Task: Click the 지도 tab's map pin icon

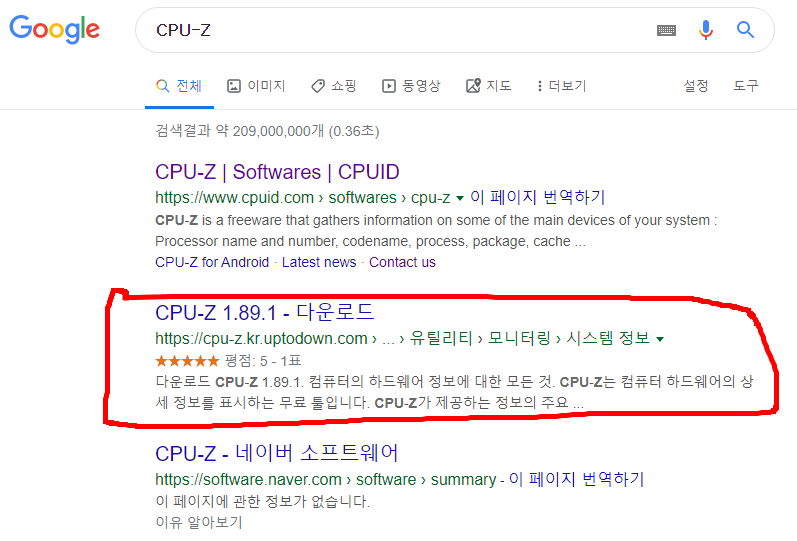Action: pyautogui.click(x=473, y=85)
